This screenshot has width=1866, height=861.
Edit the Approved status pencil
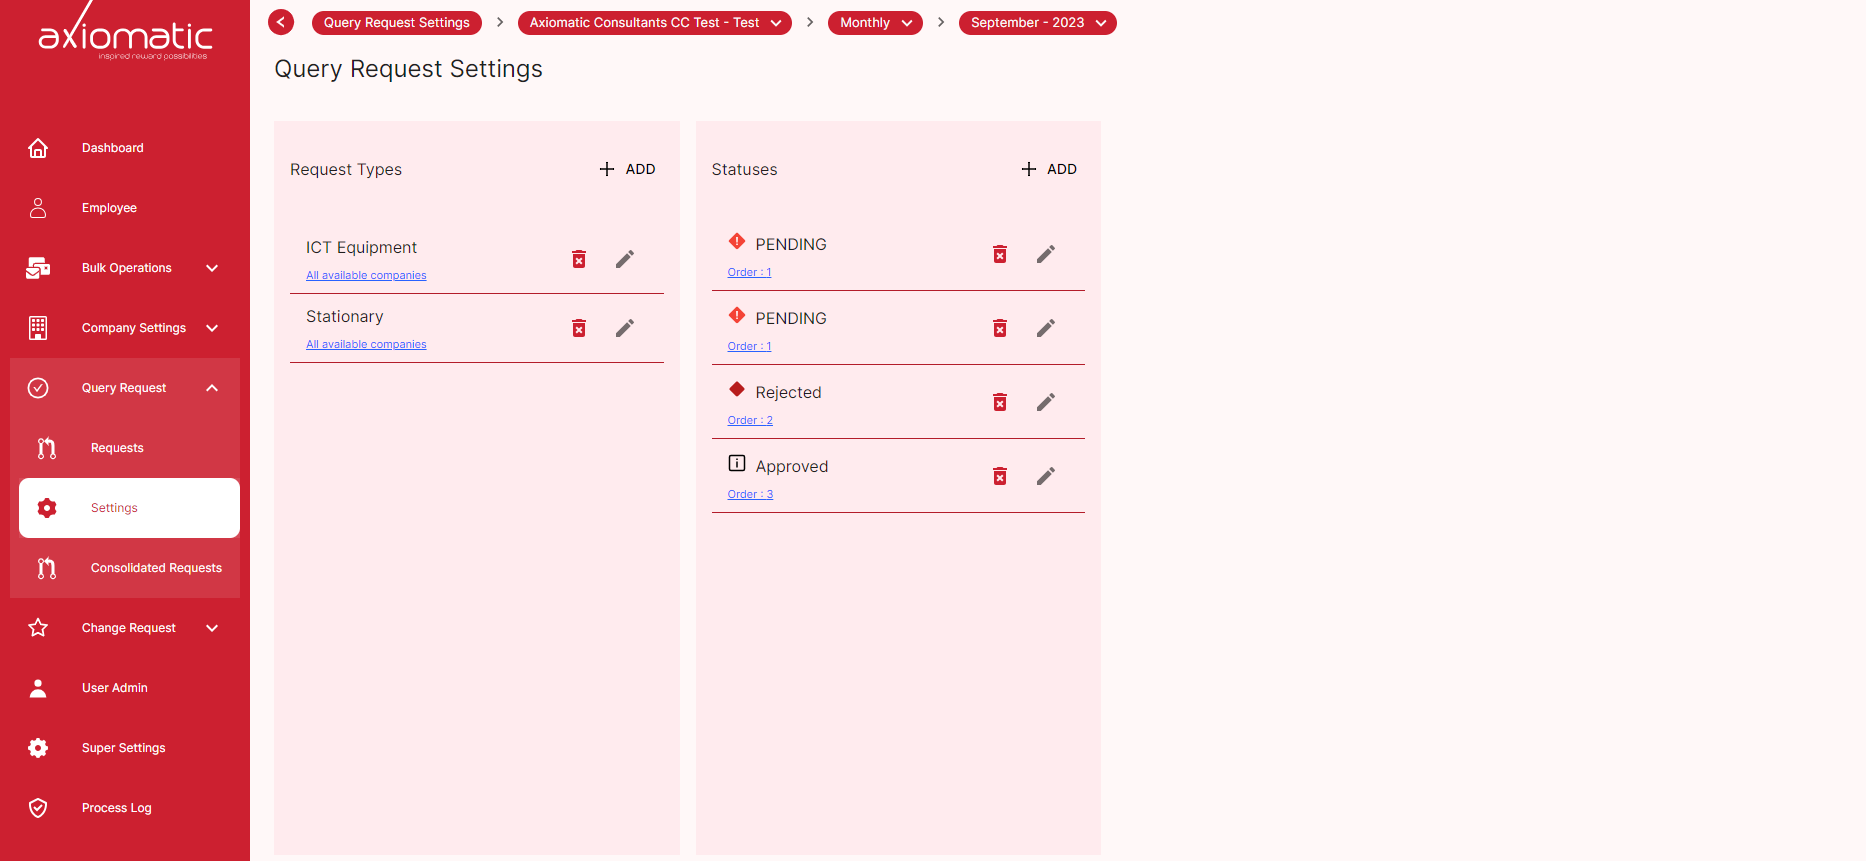1046,476
